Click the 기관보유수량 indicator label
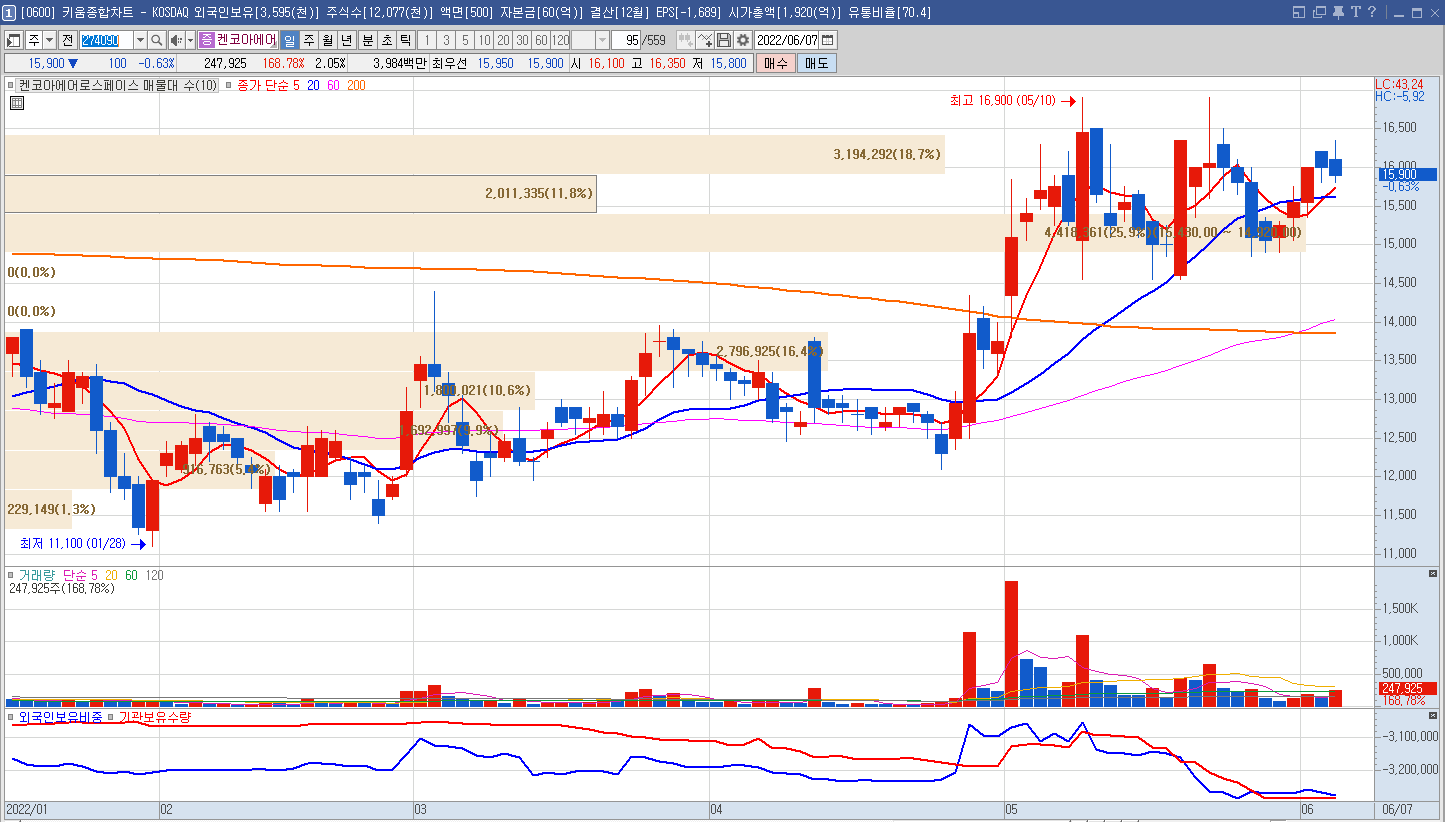This screenshot has height=822, width=1445. click(155, 717)
